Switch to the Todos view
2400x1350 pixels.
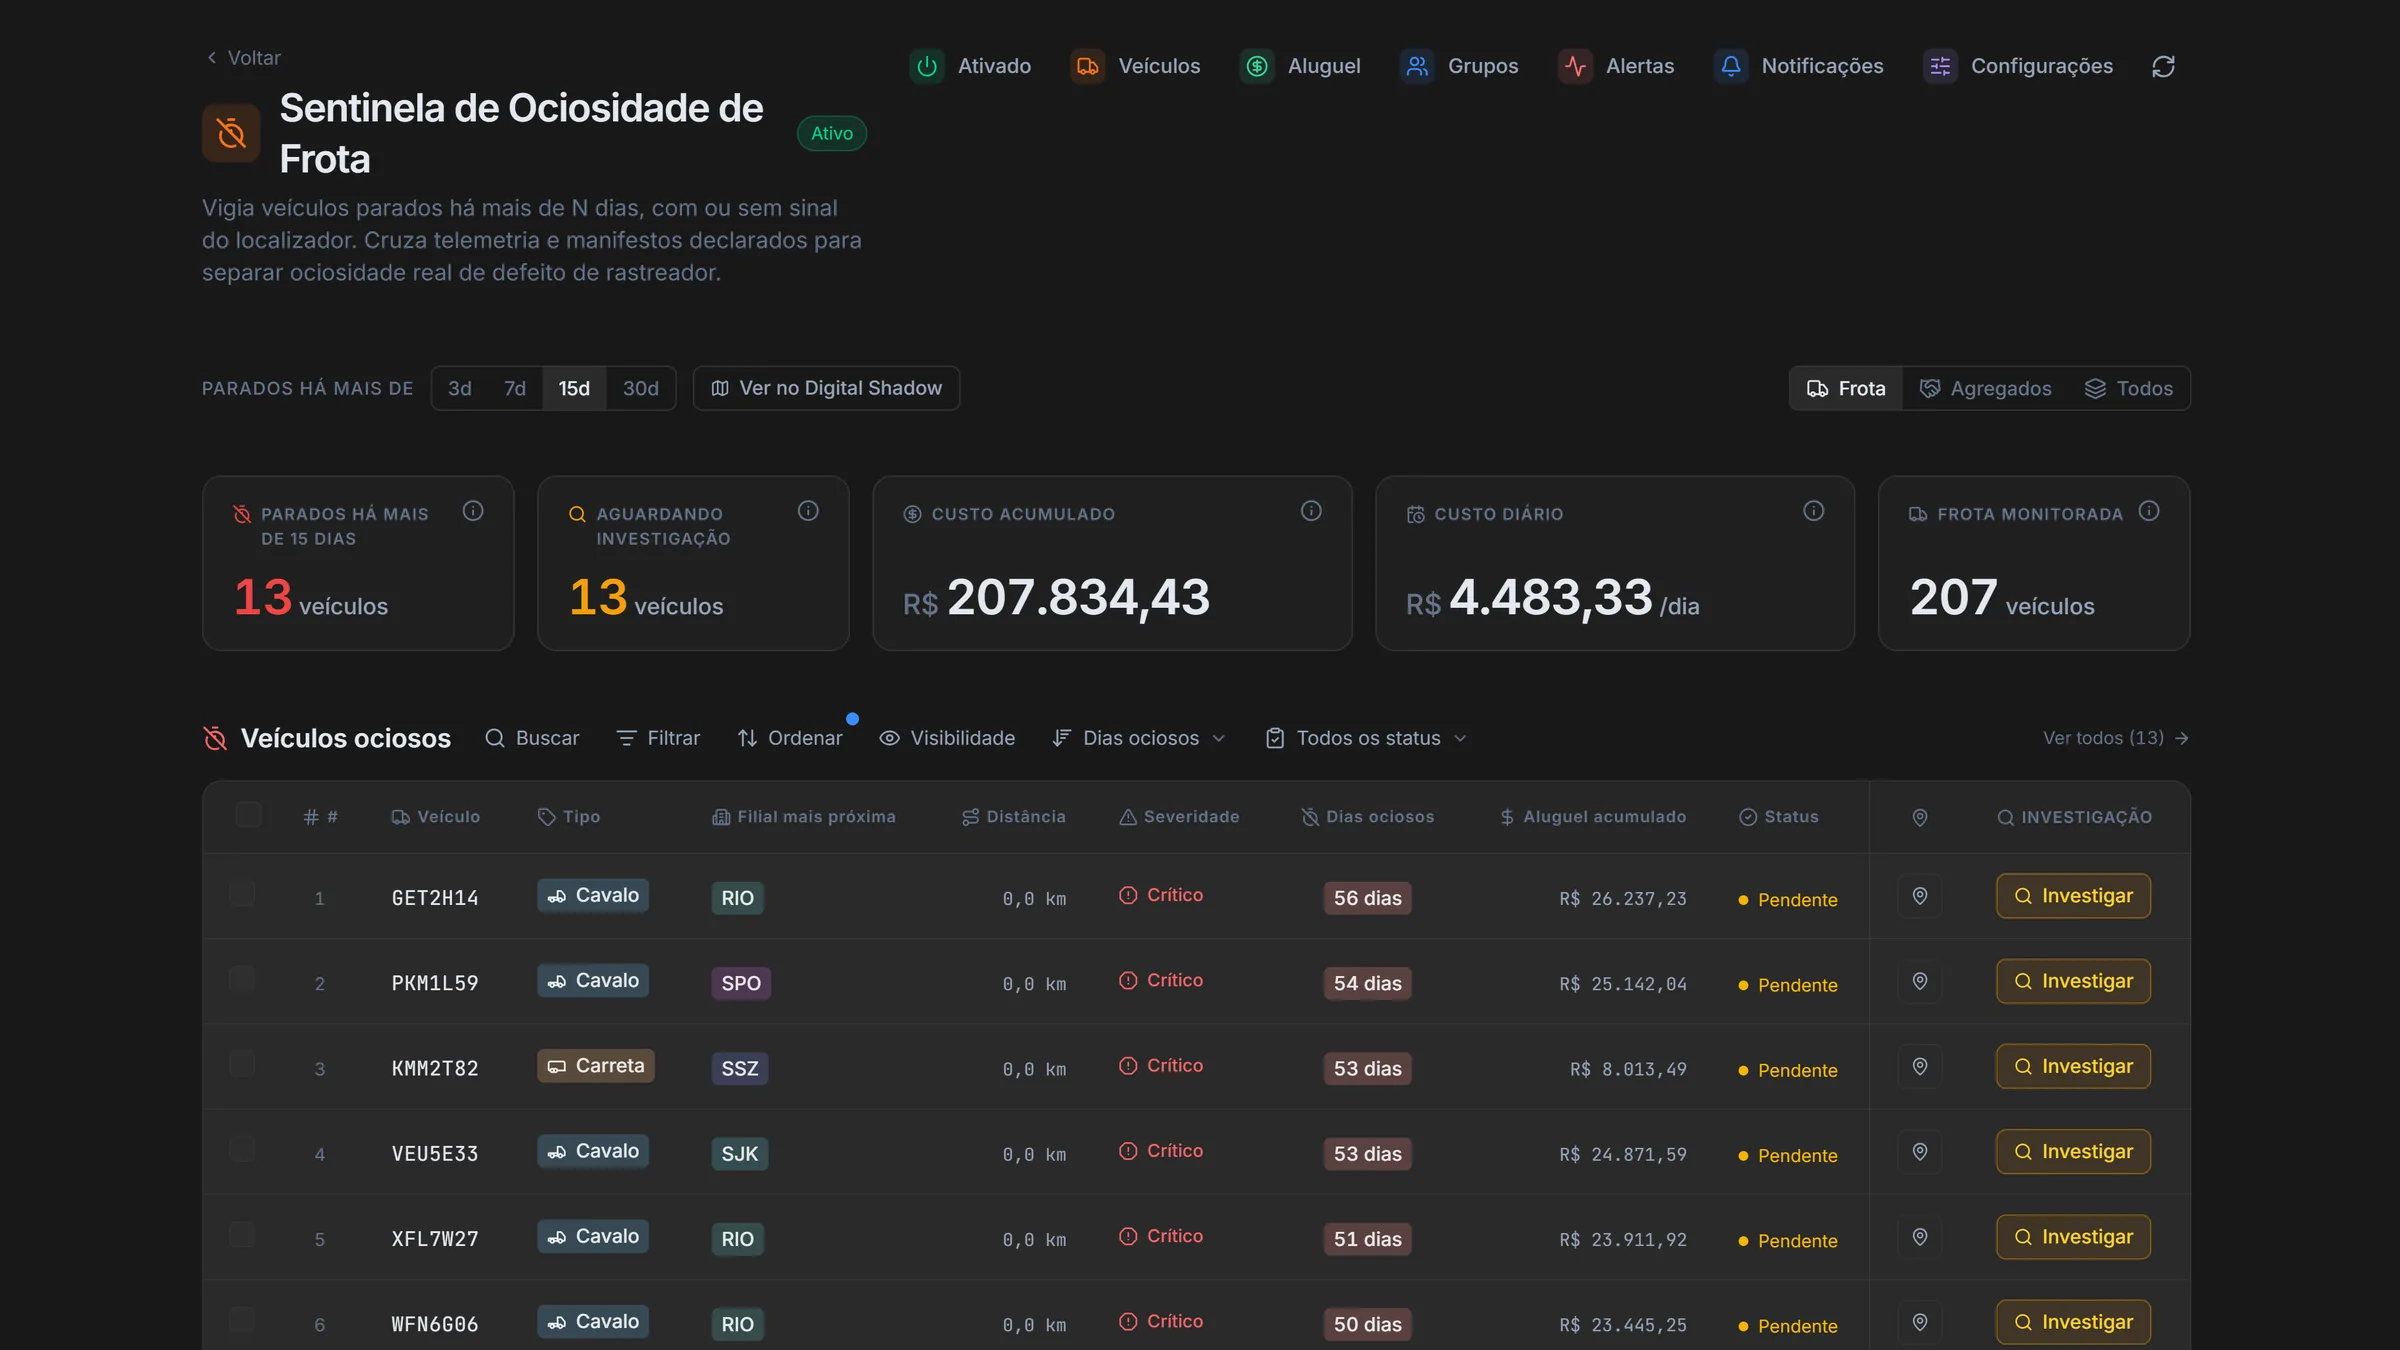2128,388
